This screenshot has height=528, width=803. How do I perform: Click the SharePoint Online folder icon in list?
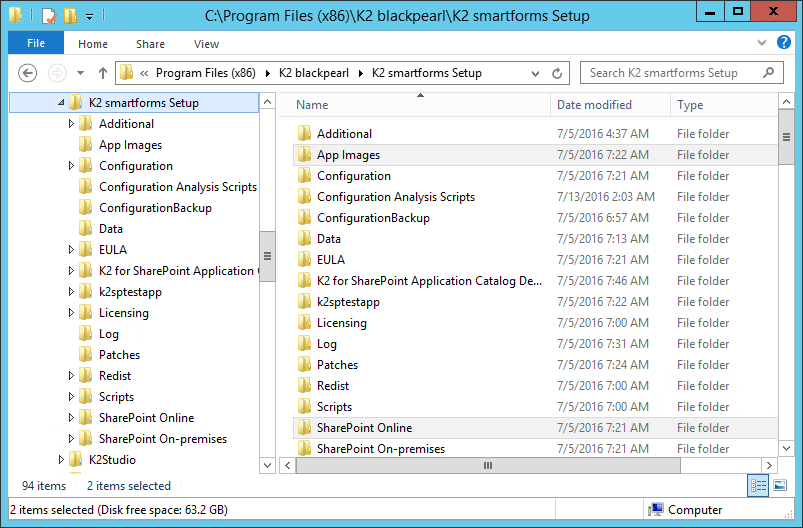coord(305,428)
